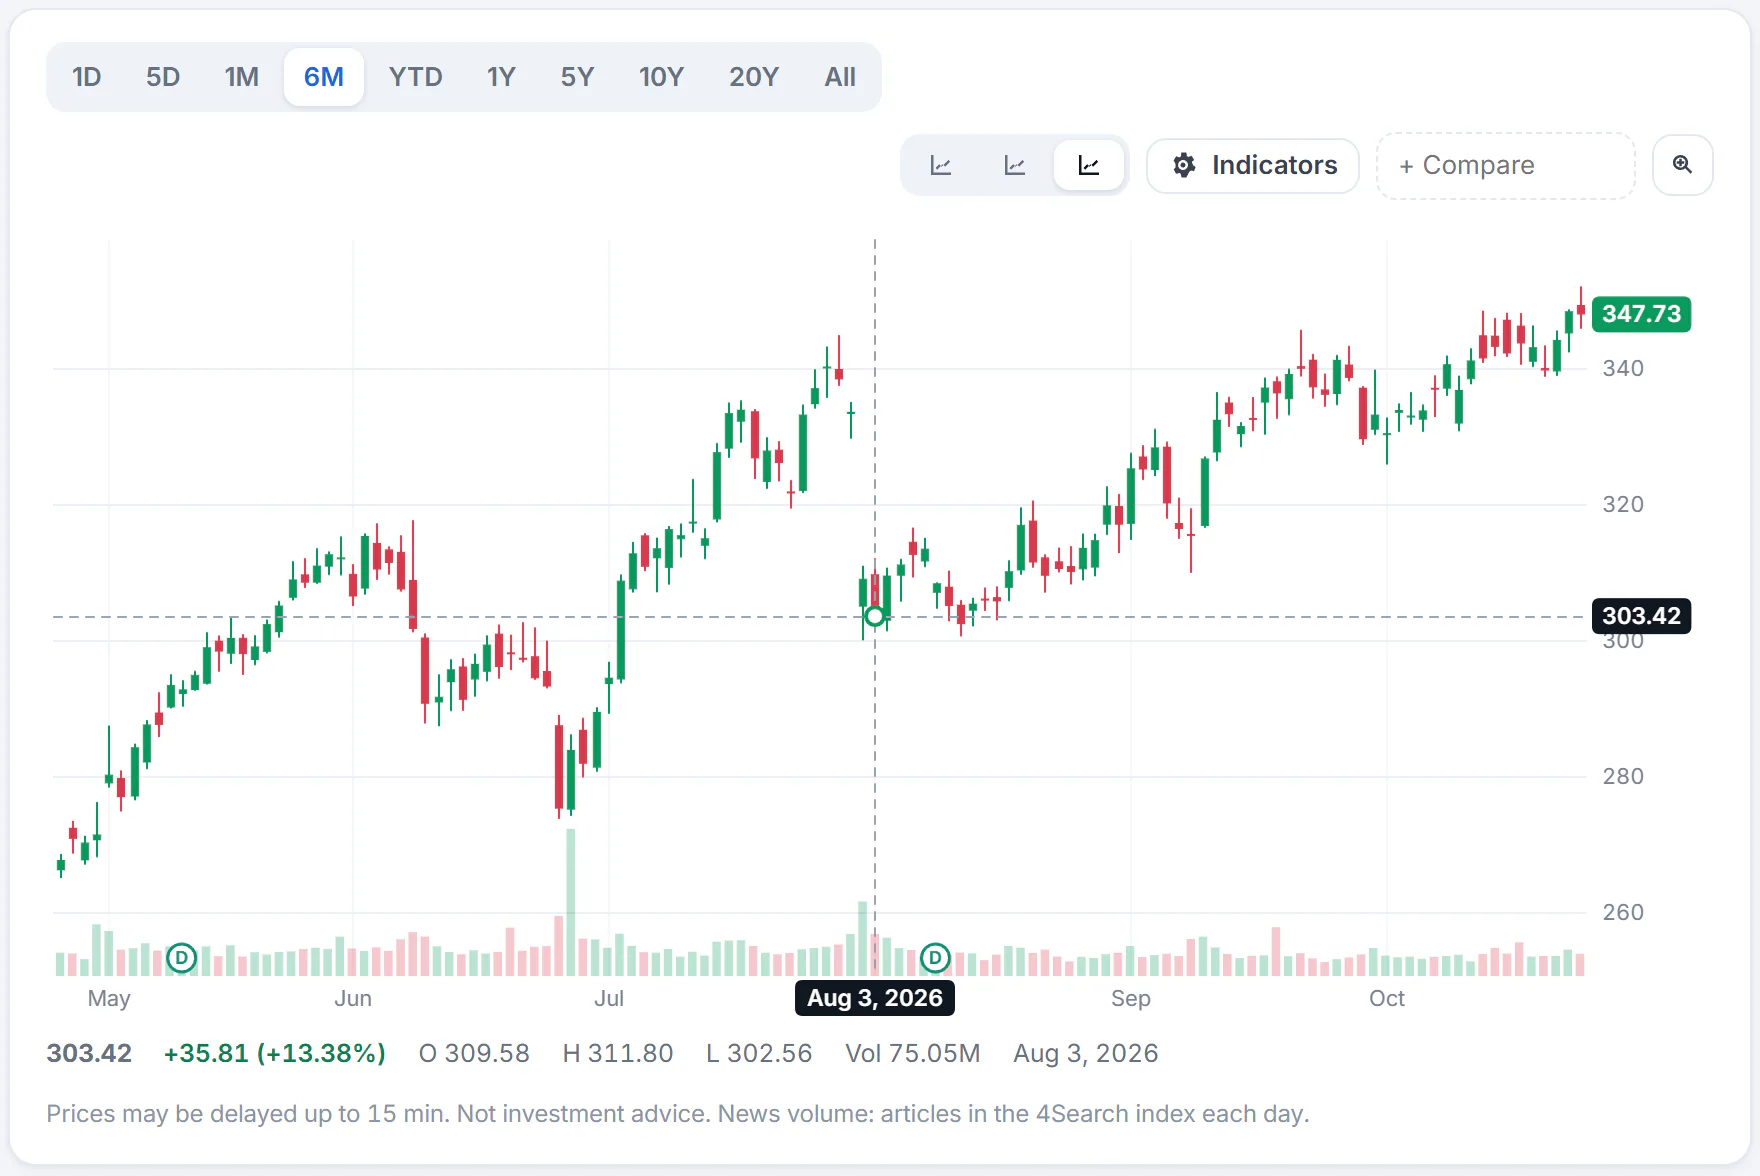The image size is (1760, 1176).
Task: Click the crosshair point on the chart
Action: pos(875,617)
